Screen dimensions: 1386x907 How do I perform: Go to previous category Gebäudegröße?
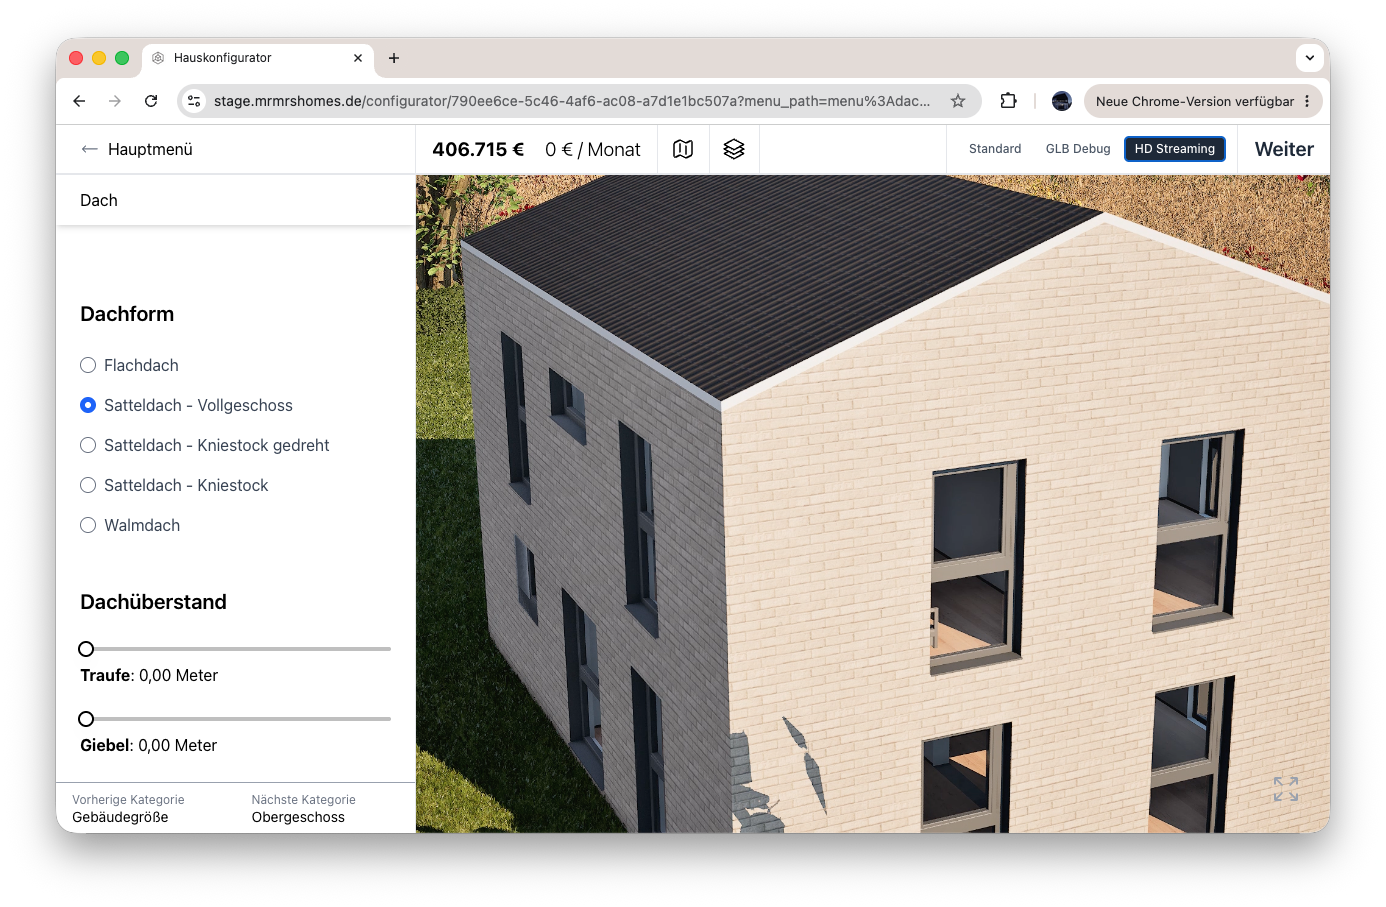(x=128, y=808)
